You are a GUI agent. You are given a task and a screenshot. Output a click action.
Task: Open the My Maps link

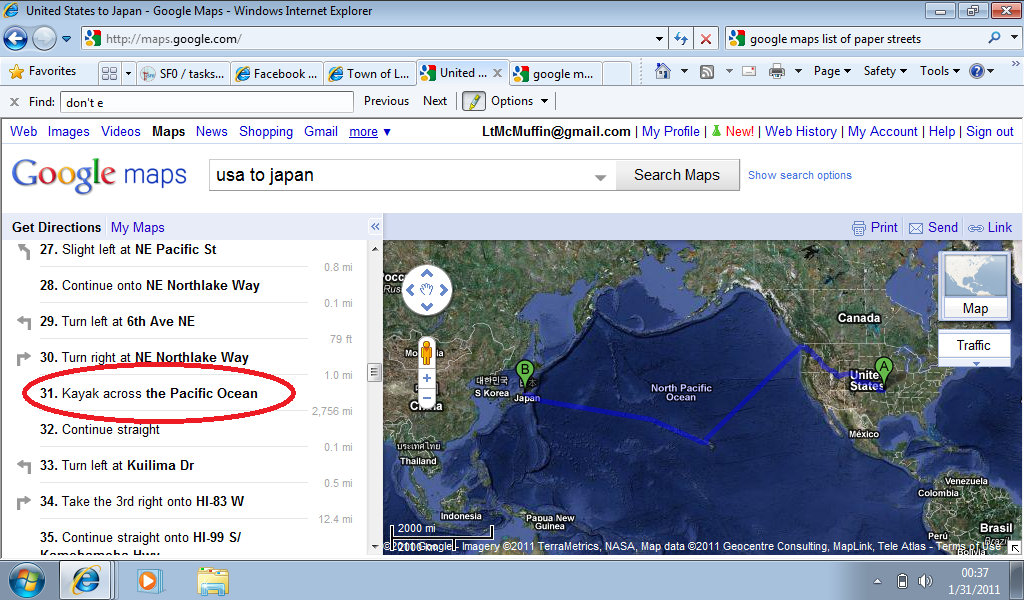click(137, 227)
